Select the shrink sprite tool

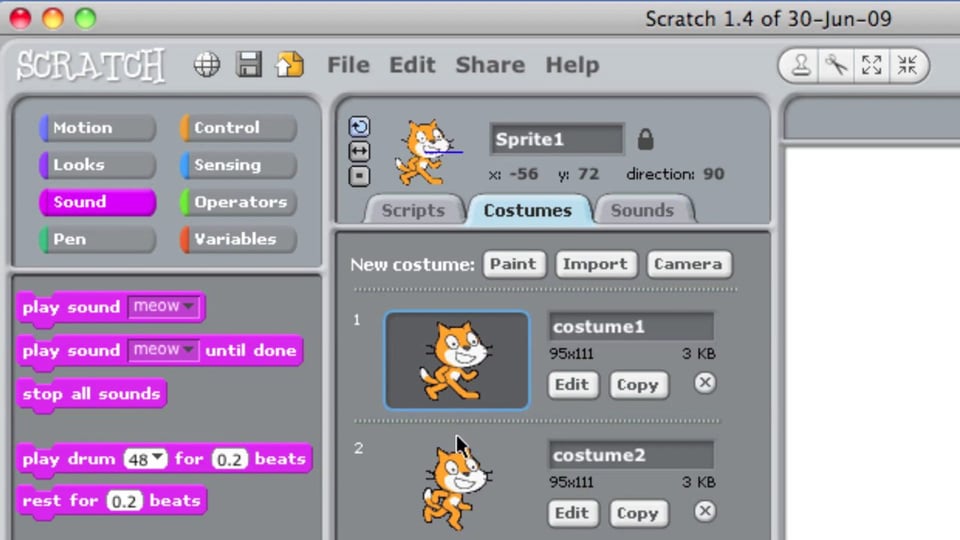coord(907,65)
